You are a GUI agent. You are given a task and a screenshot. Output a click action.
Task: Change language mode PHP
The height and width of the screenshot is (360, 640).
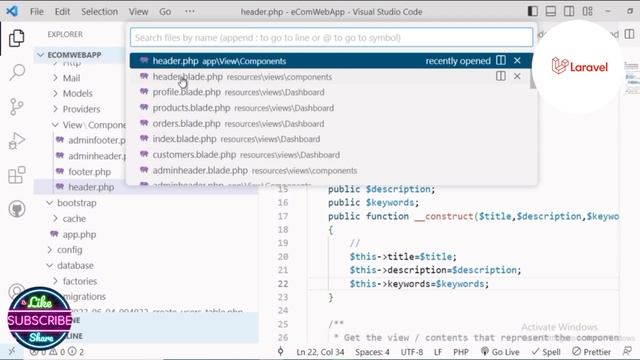pos(461,351)
